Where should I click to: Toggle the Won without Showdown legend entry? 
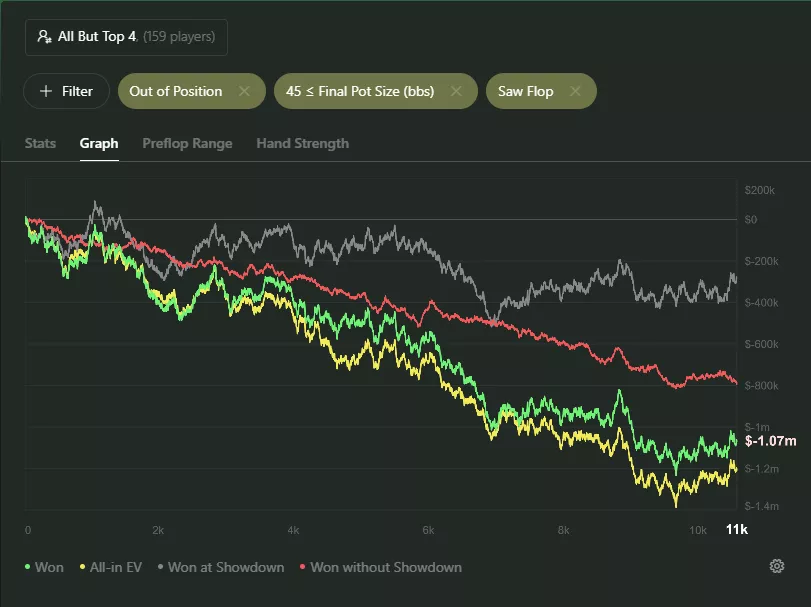[381, 567]
